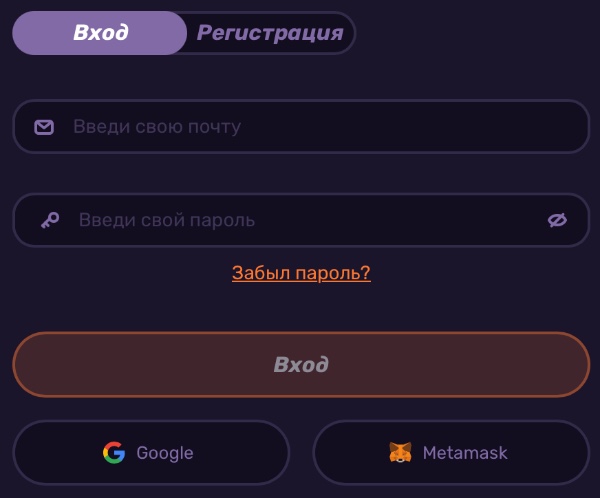Click the Metamask text label
The width and height of the screenshot is (600, 498).
(465, 453)
